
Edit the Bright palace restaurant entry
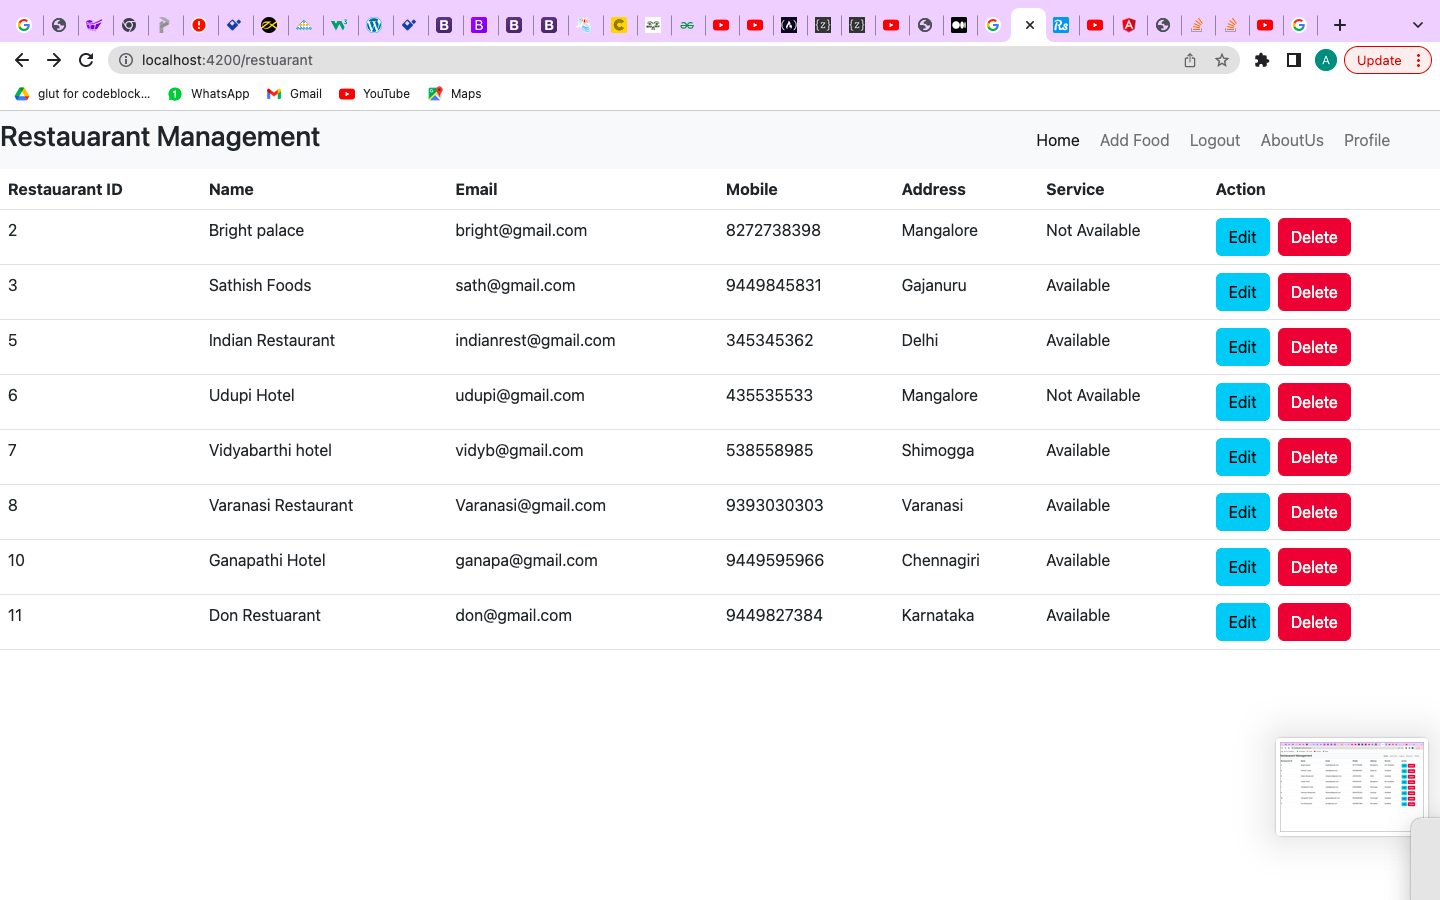pyautogui.click(x=1242, y=237)
